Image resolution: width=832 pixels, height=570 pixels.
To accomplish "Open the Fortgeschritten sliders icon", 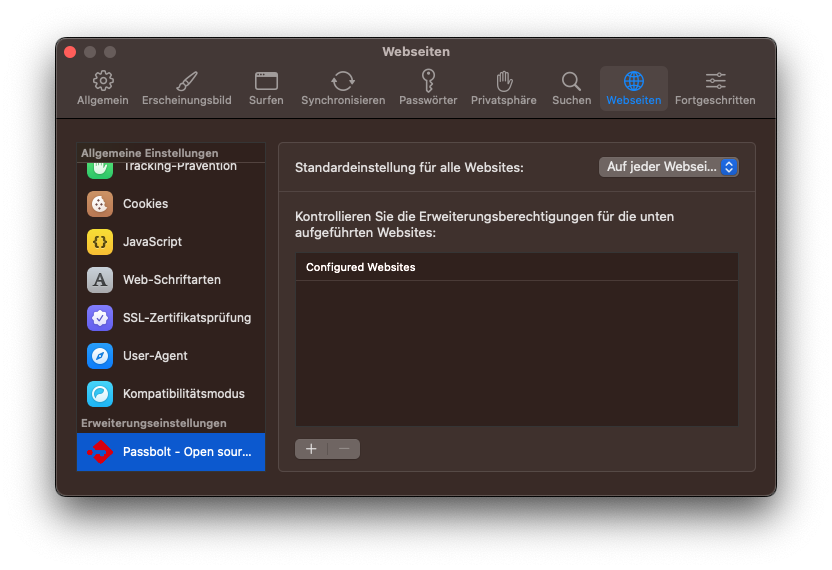I will tap(715, 82).
